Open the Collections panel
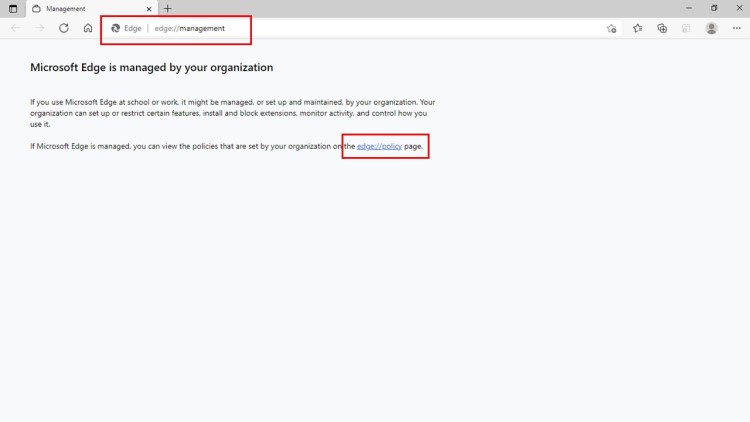This screenshot has width=750, height=422. click(x=662, y=28)
